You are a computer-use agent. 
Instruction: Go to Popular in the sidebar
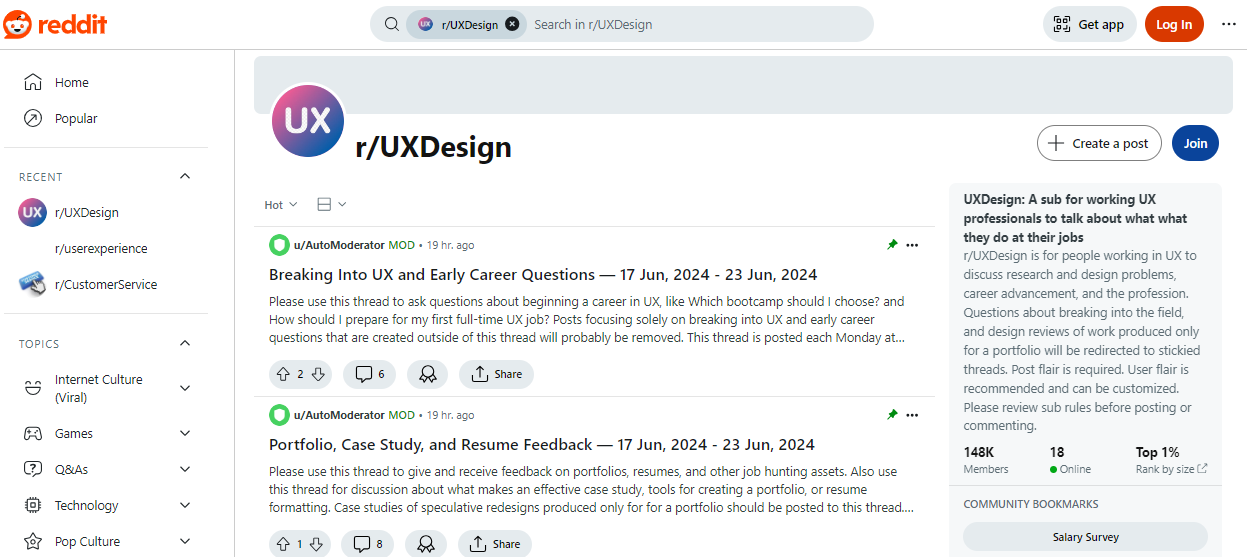(76, 119)
